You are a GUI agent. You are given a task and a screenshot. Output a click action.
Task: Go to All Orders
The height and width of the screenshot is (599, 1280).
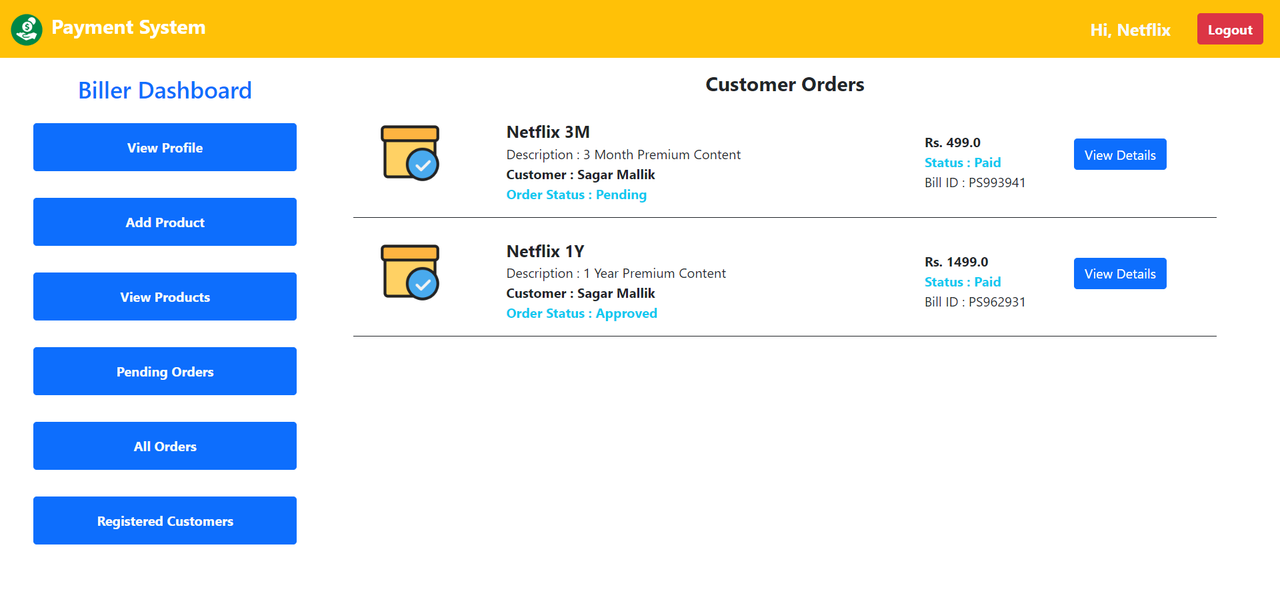[165, 446]
